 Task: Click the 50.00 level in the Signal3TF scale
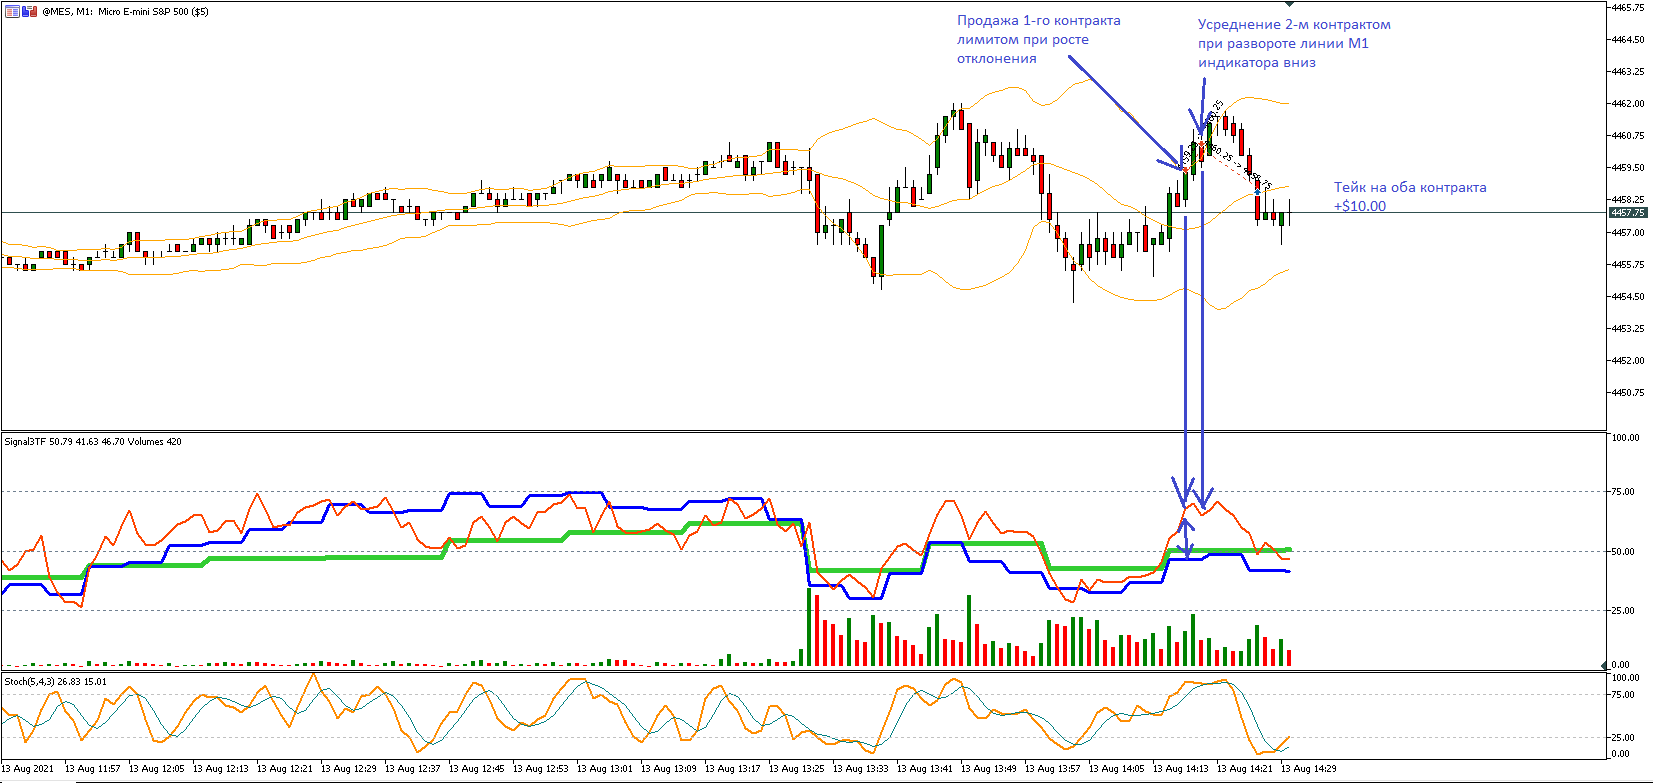1625,551
